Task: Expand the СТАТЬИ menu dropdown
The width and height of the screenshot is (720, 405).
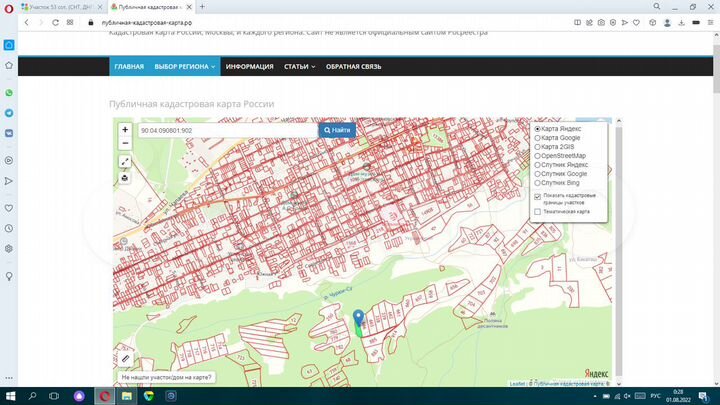Action: (299, 67)
